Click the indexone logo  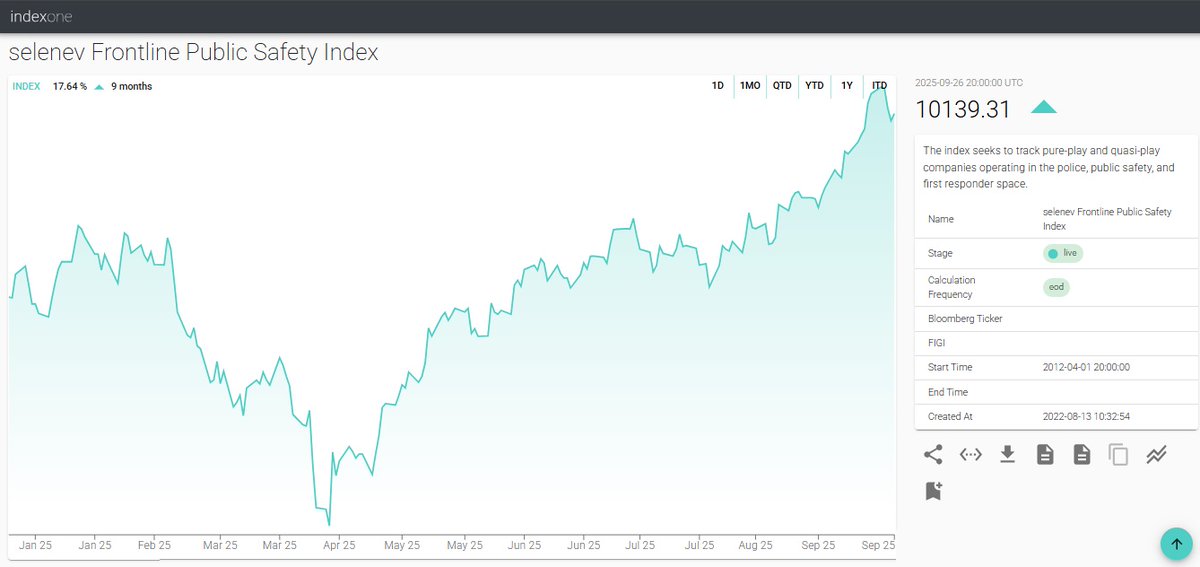pos(41,16)
